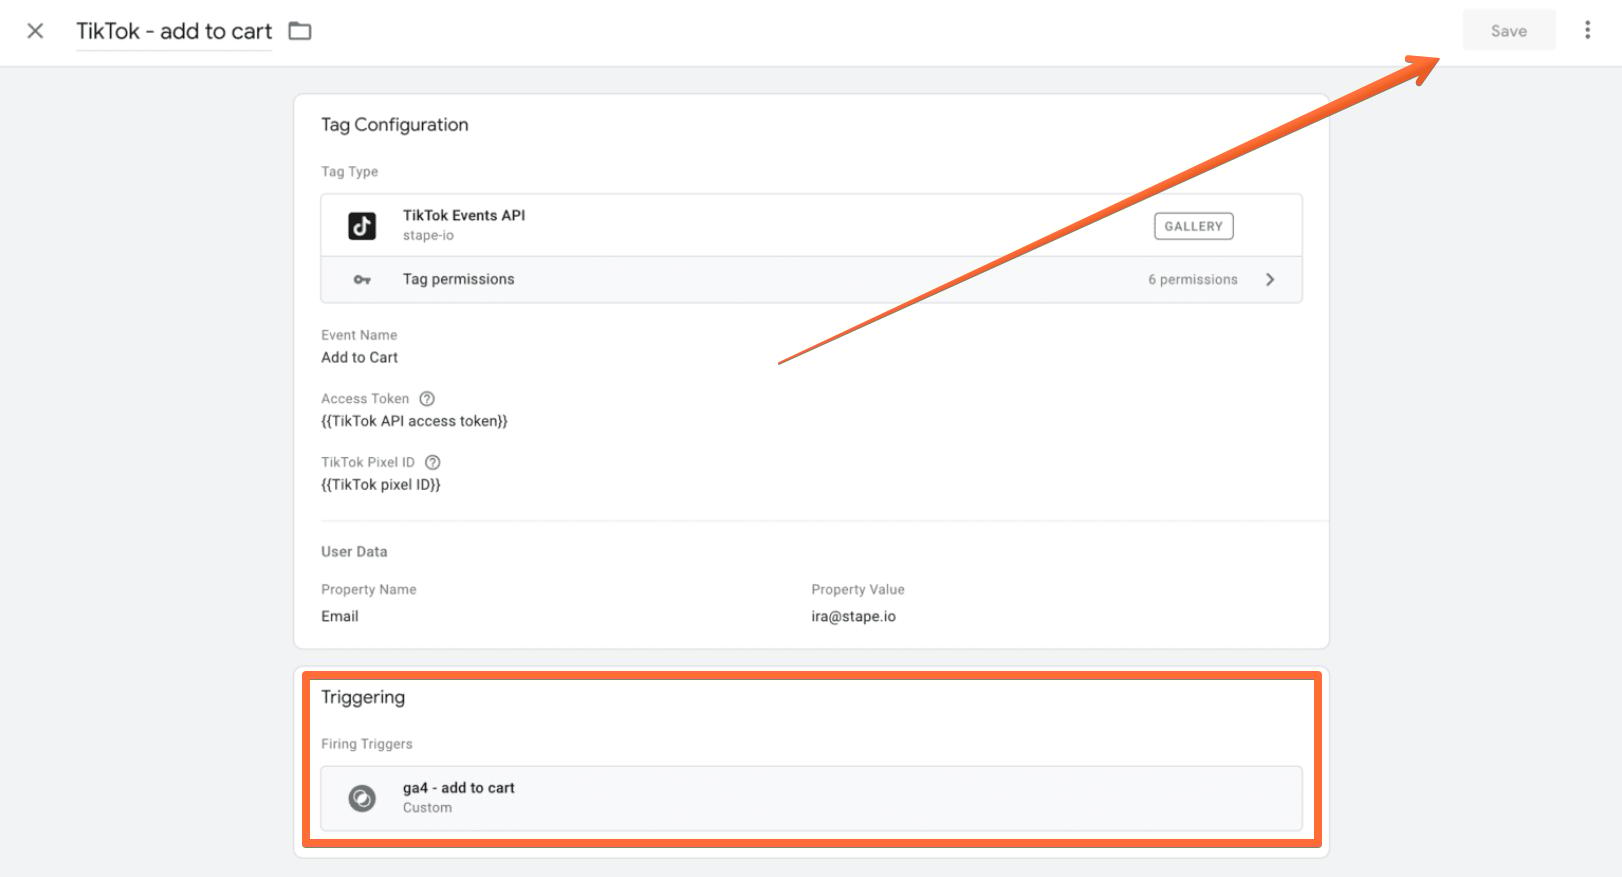Expand Tag permissions chevron arrow
1622x877 pixels.
[x=1270, y=280]
